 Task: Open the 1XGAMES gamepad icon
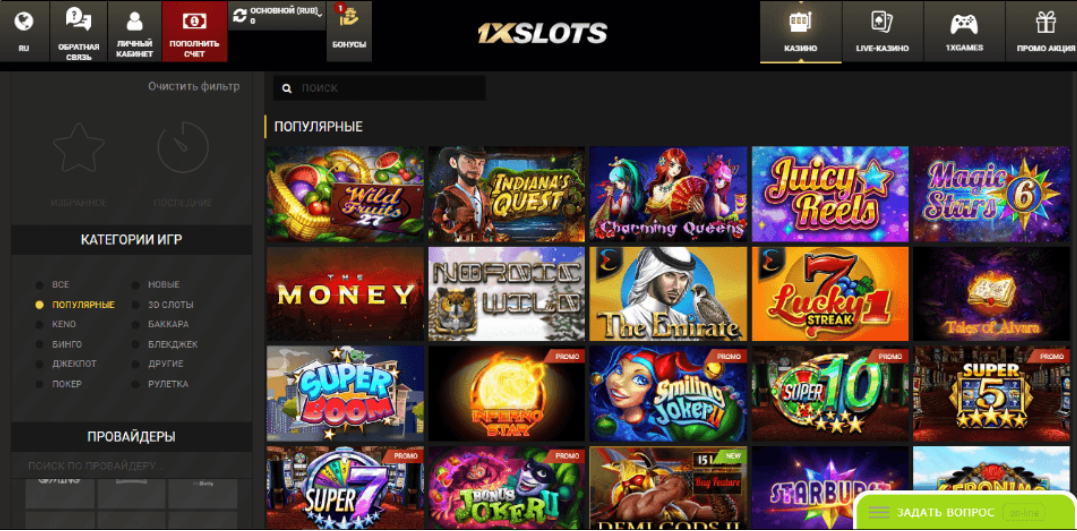[964, 24]
